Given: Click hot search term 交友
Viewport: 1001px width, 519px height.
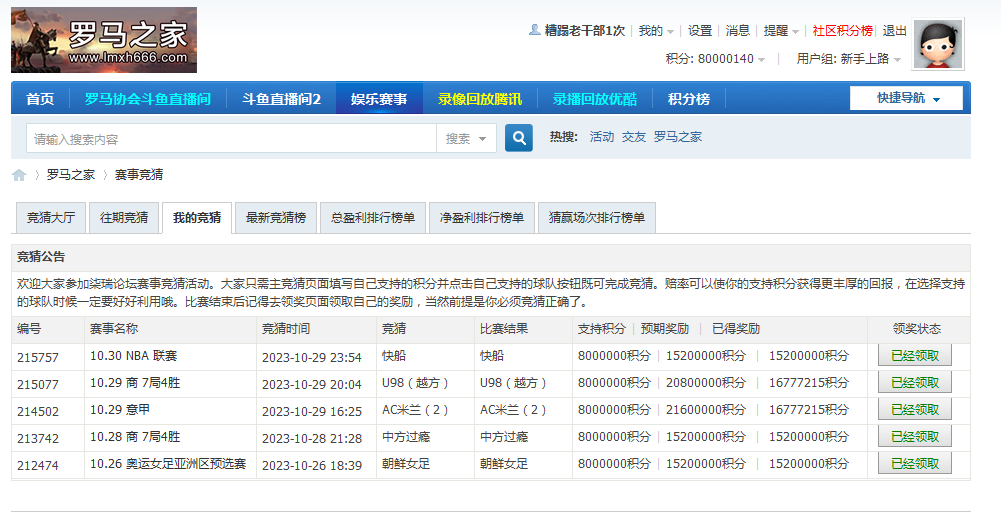Looking at the screenshot, I should point(634,137).
